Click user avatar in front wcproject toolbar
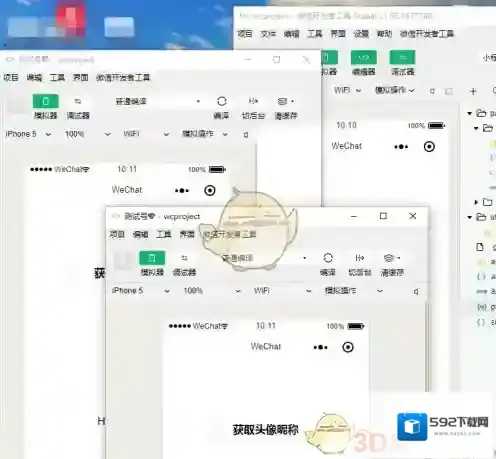 pyautogui.click(x=123, y=261)
